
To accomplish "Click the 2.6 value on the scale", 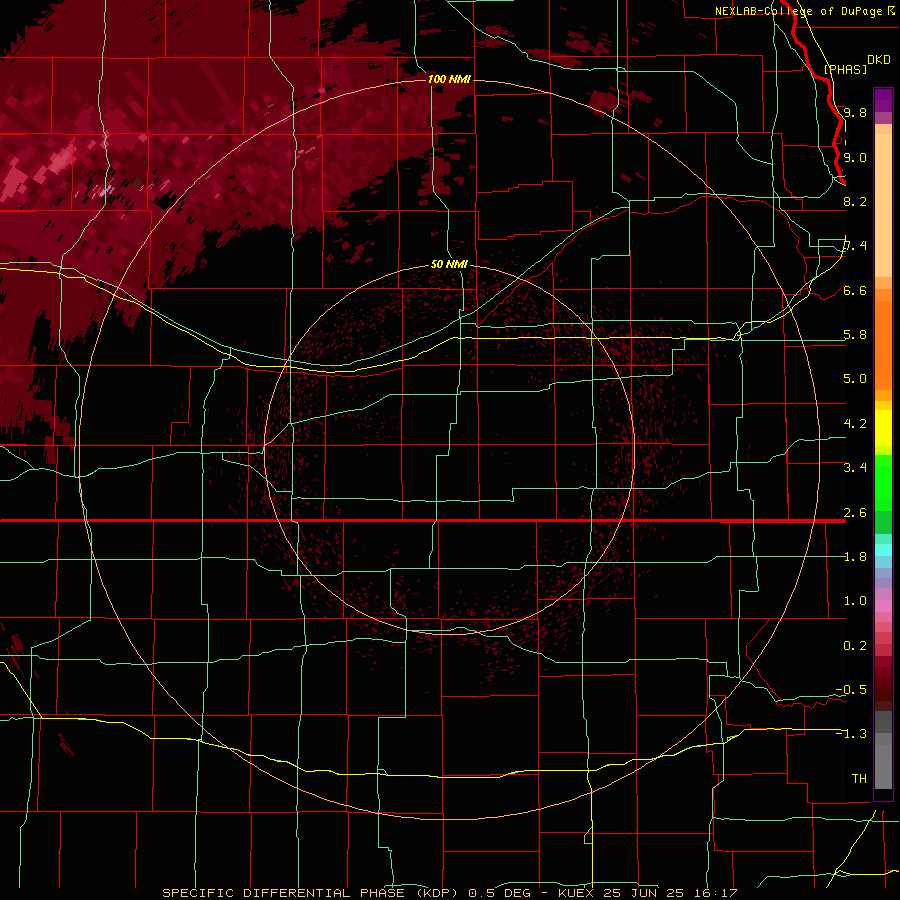I will pos(855,513).
